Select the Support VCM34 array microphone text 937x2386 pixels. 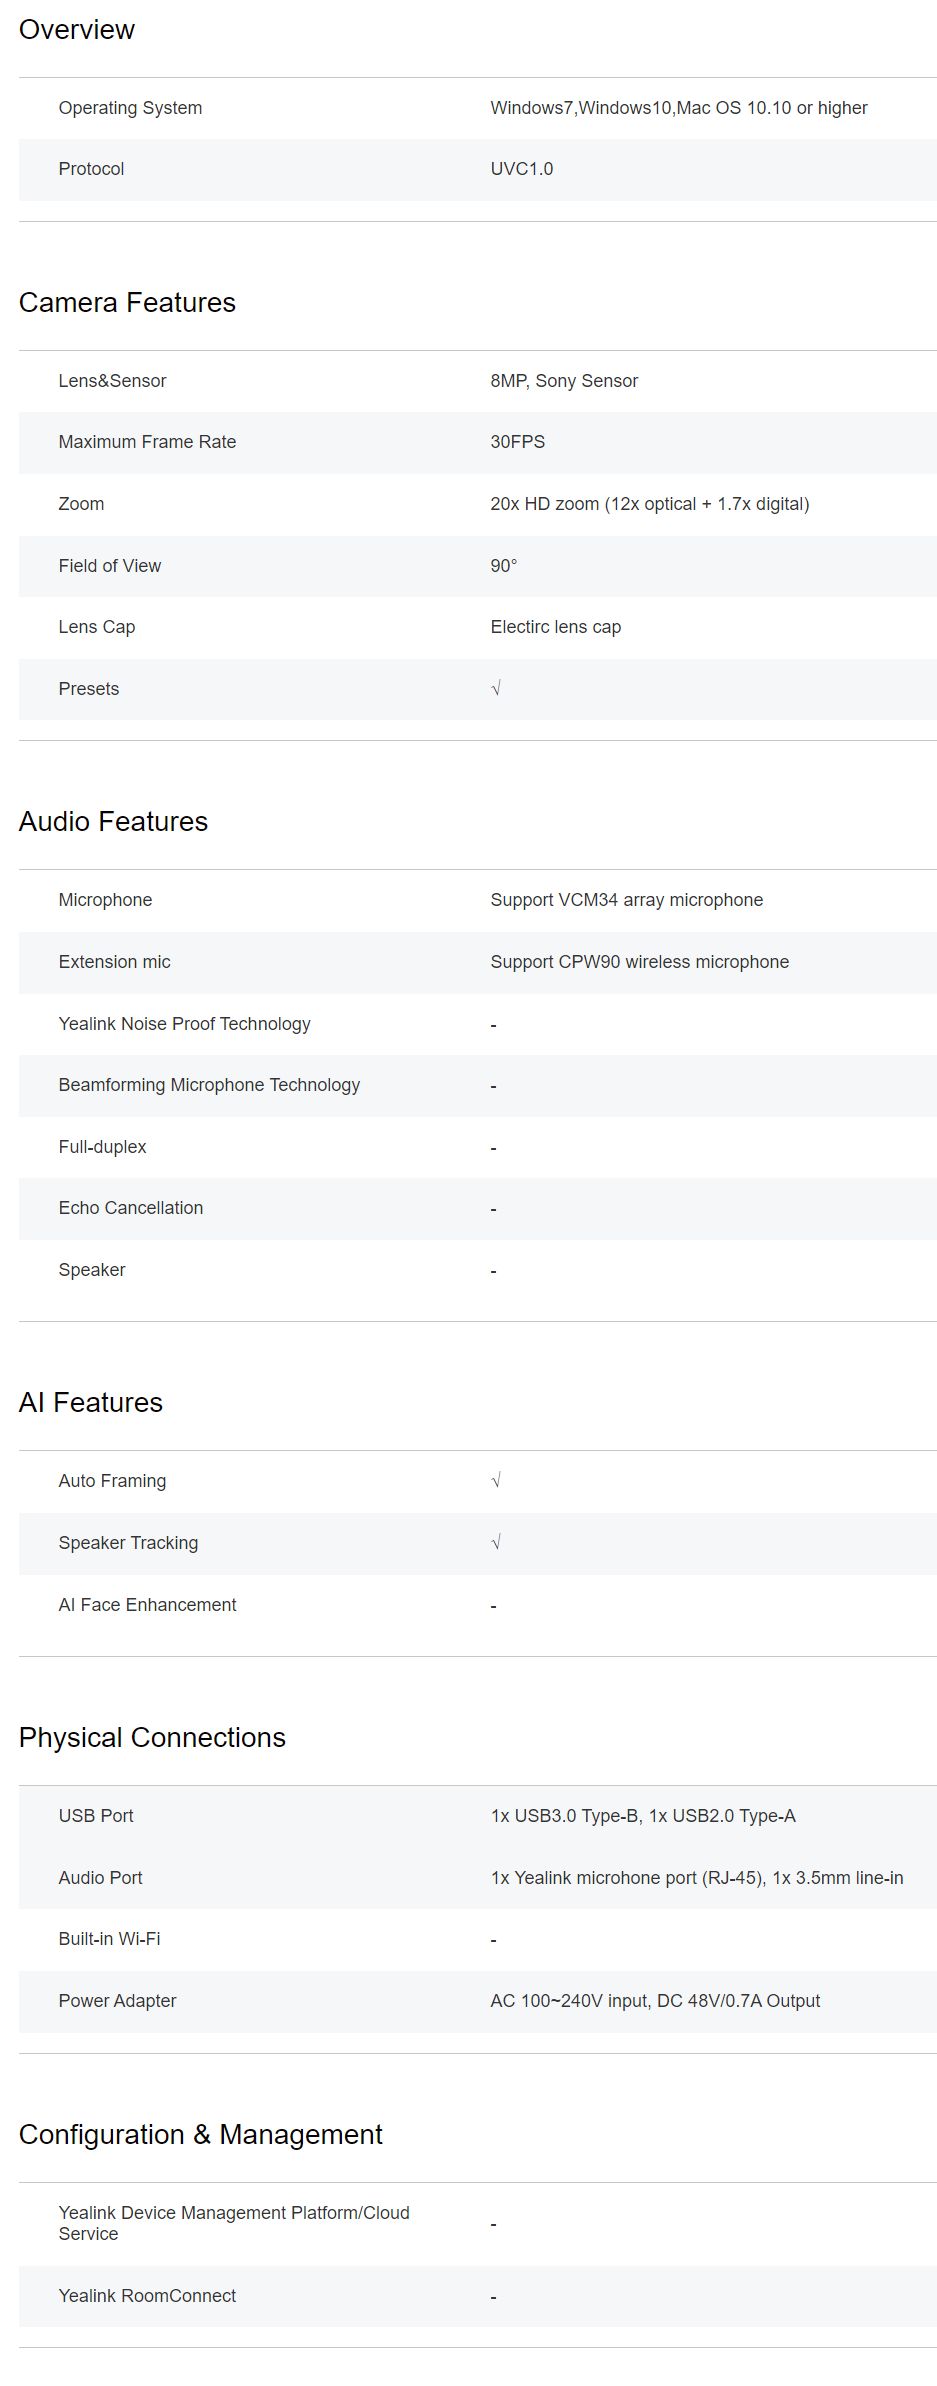(626, 900)
